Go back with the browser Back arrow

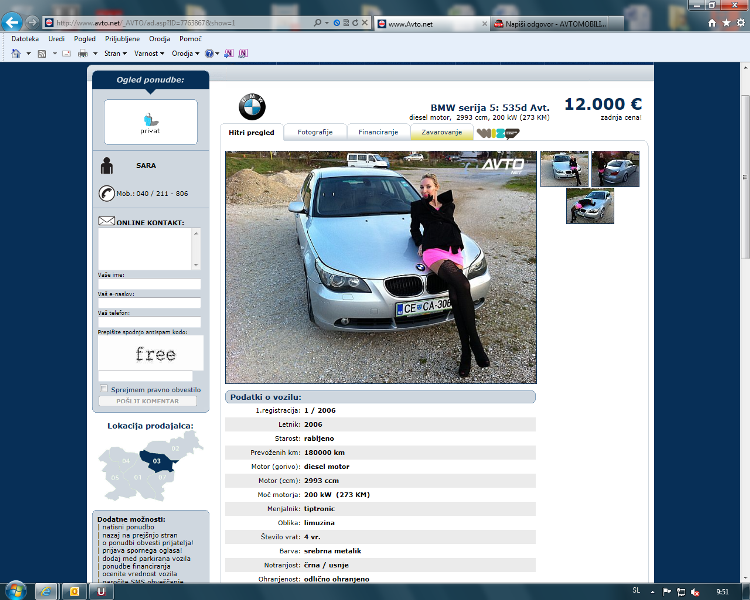[x=11, y=22]
